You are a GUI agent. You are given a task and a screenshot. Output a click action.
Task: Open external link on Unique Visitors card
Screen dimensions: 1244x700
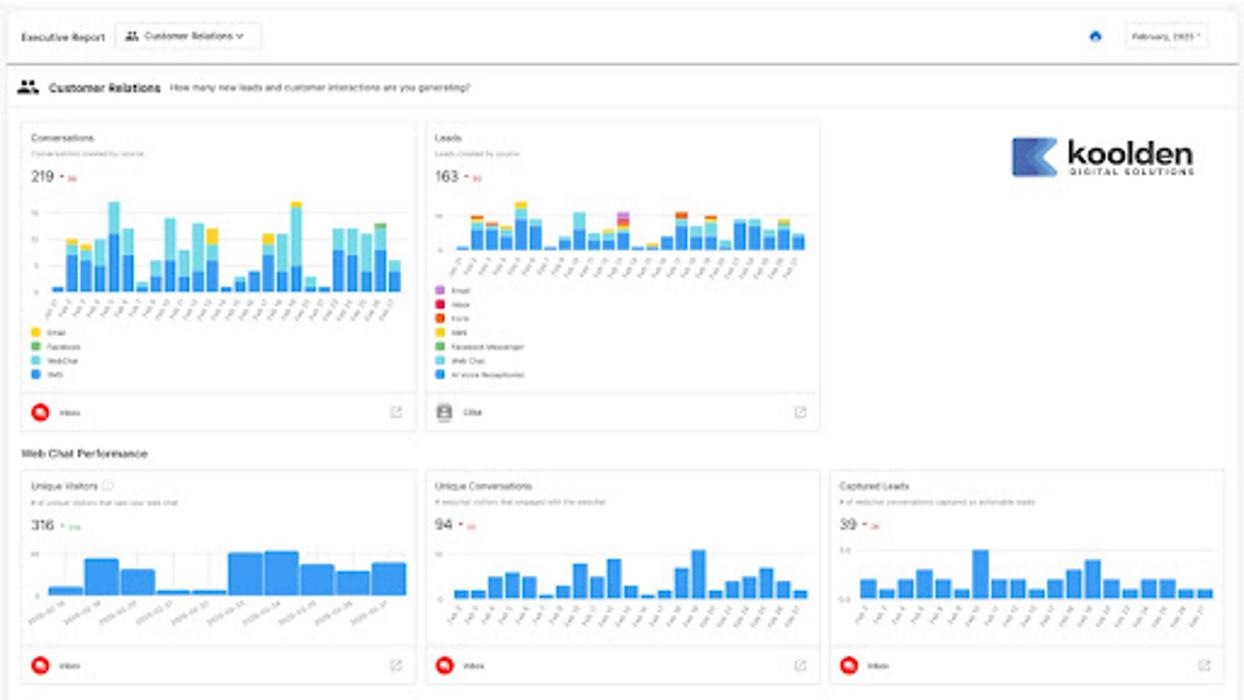click(396, 665)
